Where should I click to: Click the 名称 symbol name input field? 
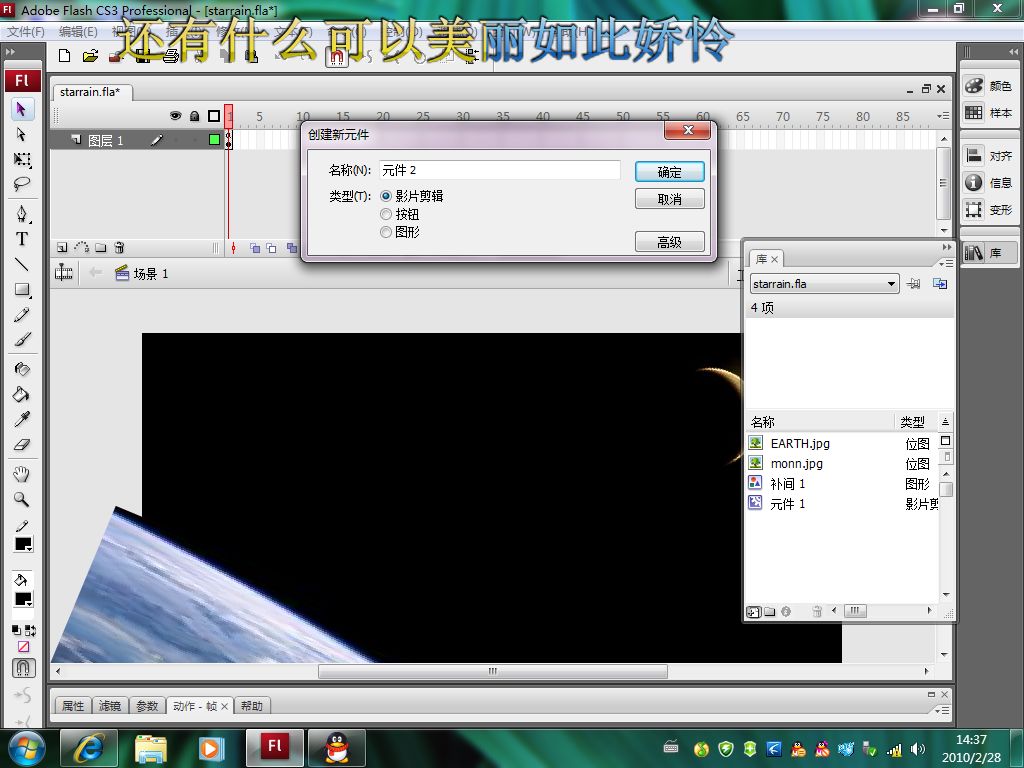point(500,170)
